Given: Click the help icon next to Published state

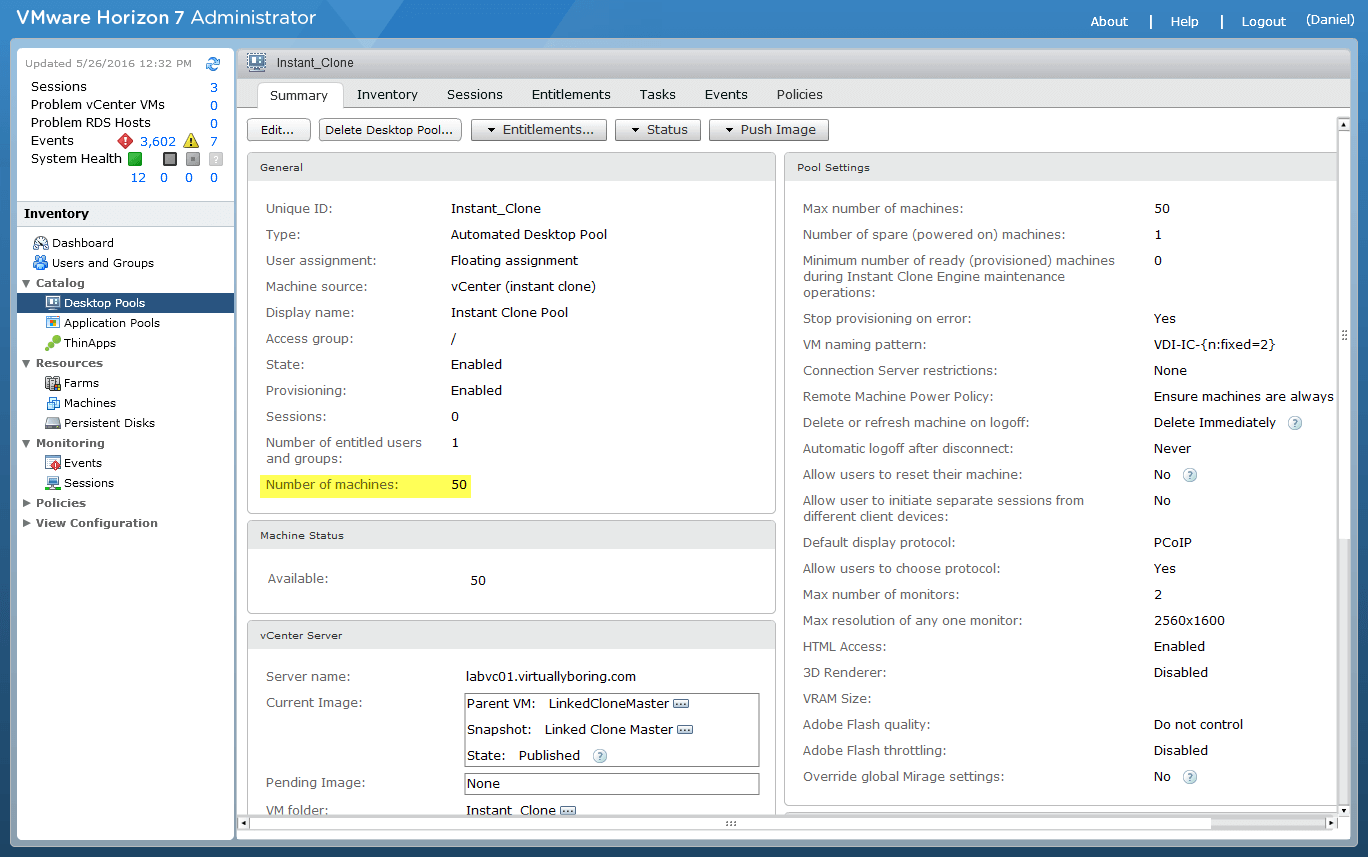Looking at the screenshot, I should (600, 756).
